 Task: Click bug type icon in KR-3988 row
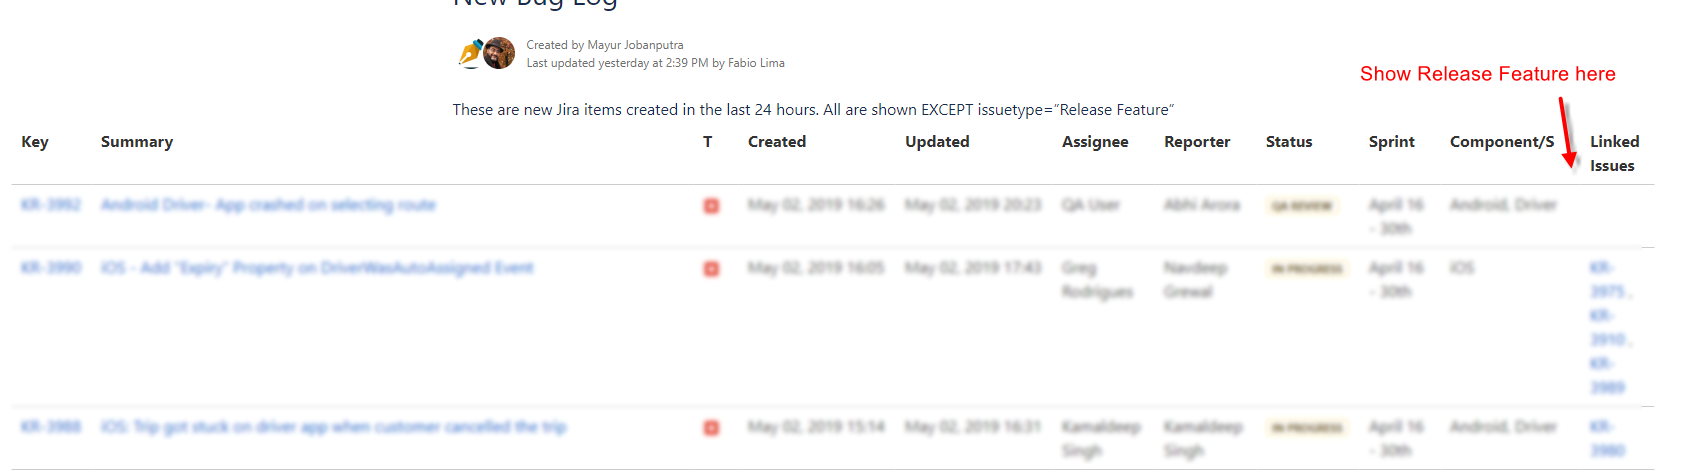pos(711,428)
